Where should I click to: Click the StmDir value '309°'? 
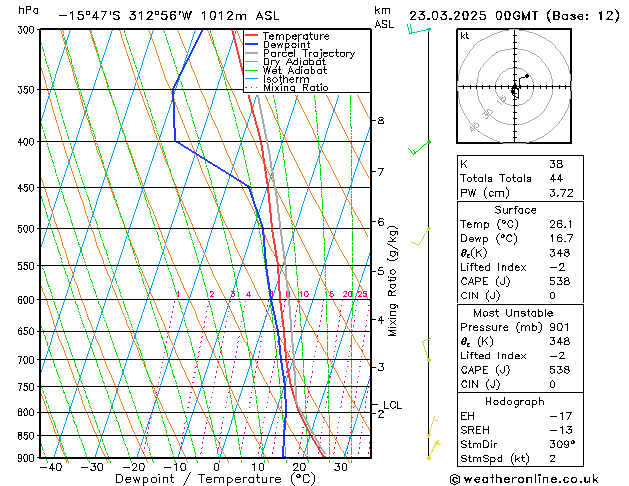(x=562, y=444)
